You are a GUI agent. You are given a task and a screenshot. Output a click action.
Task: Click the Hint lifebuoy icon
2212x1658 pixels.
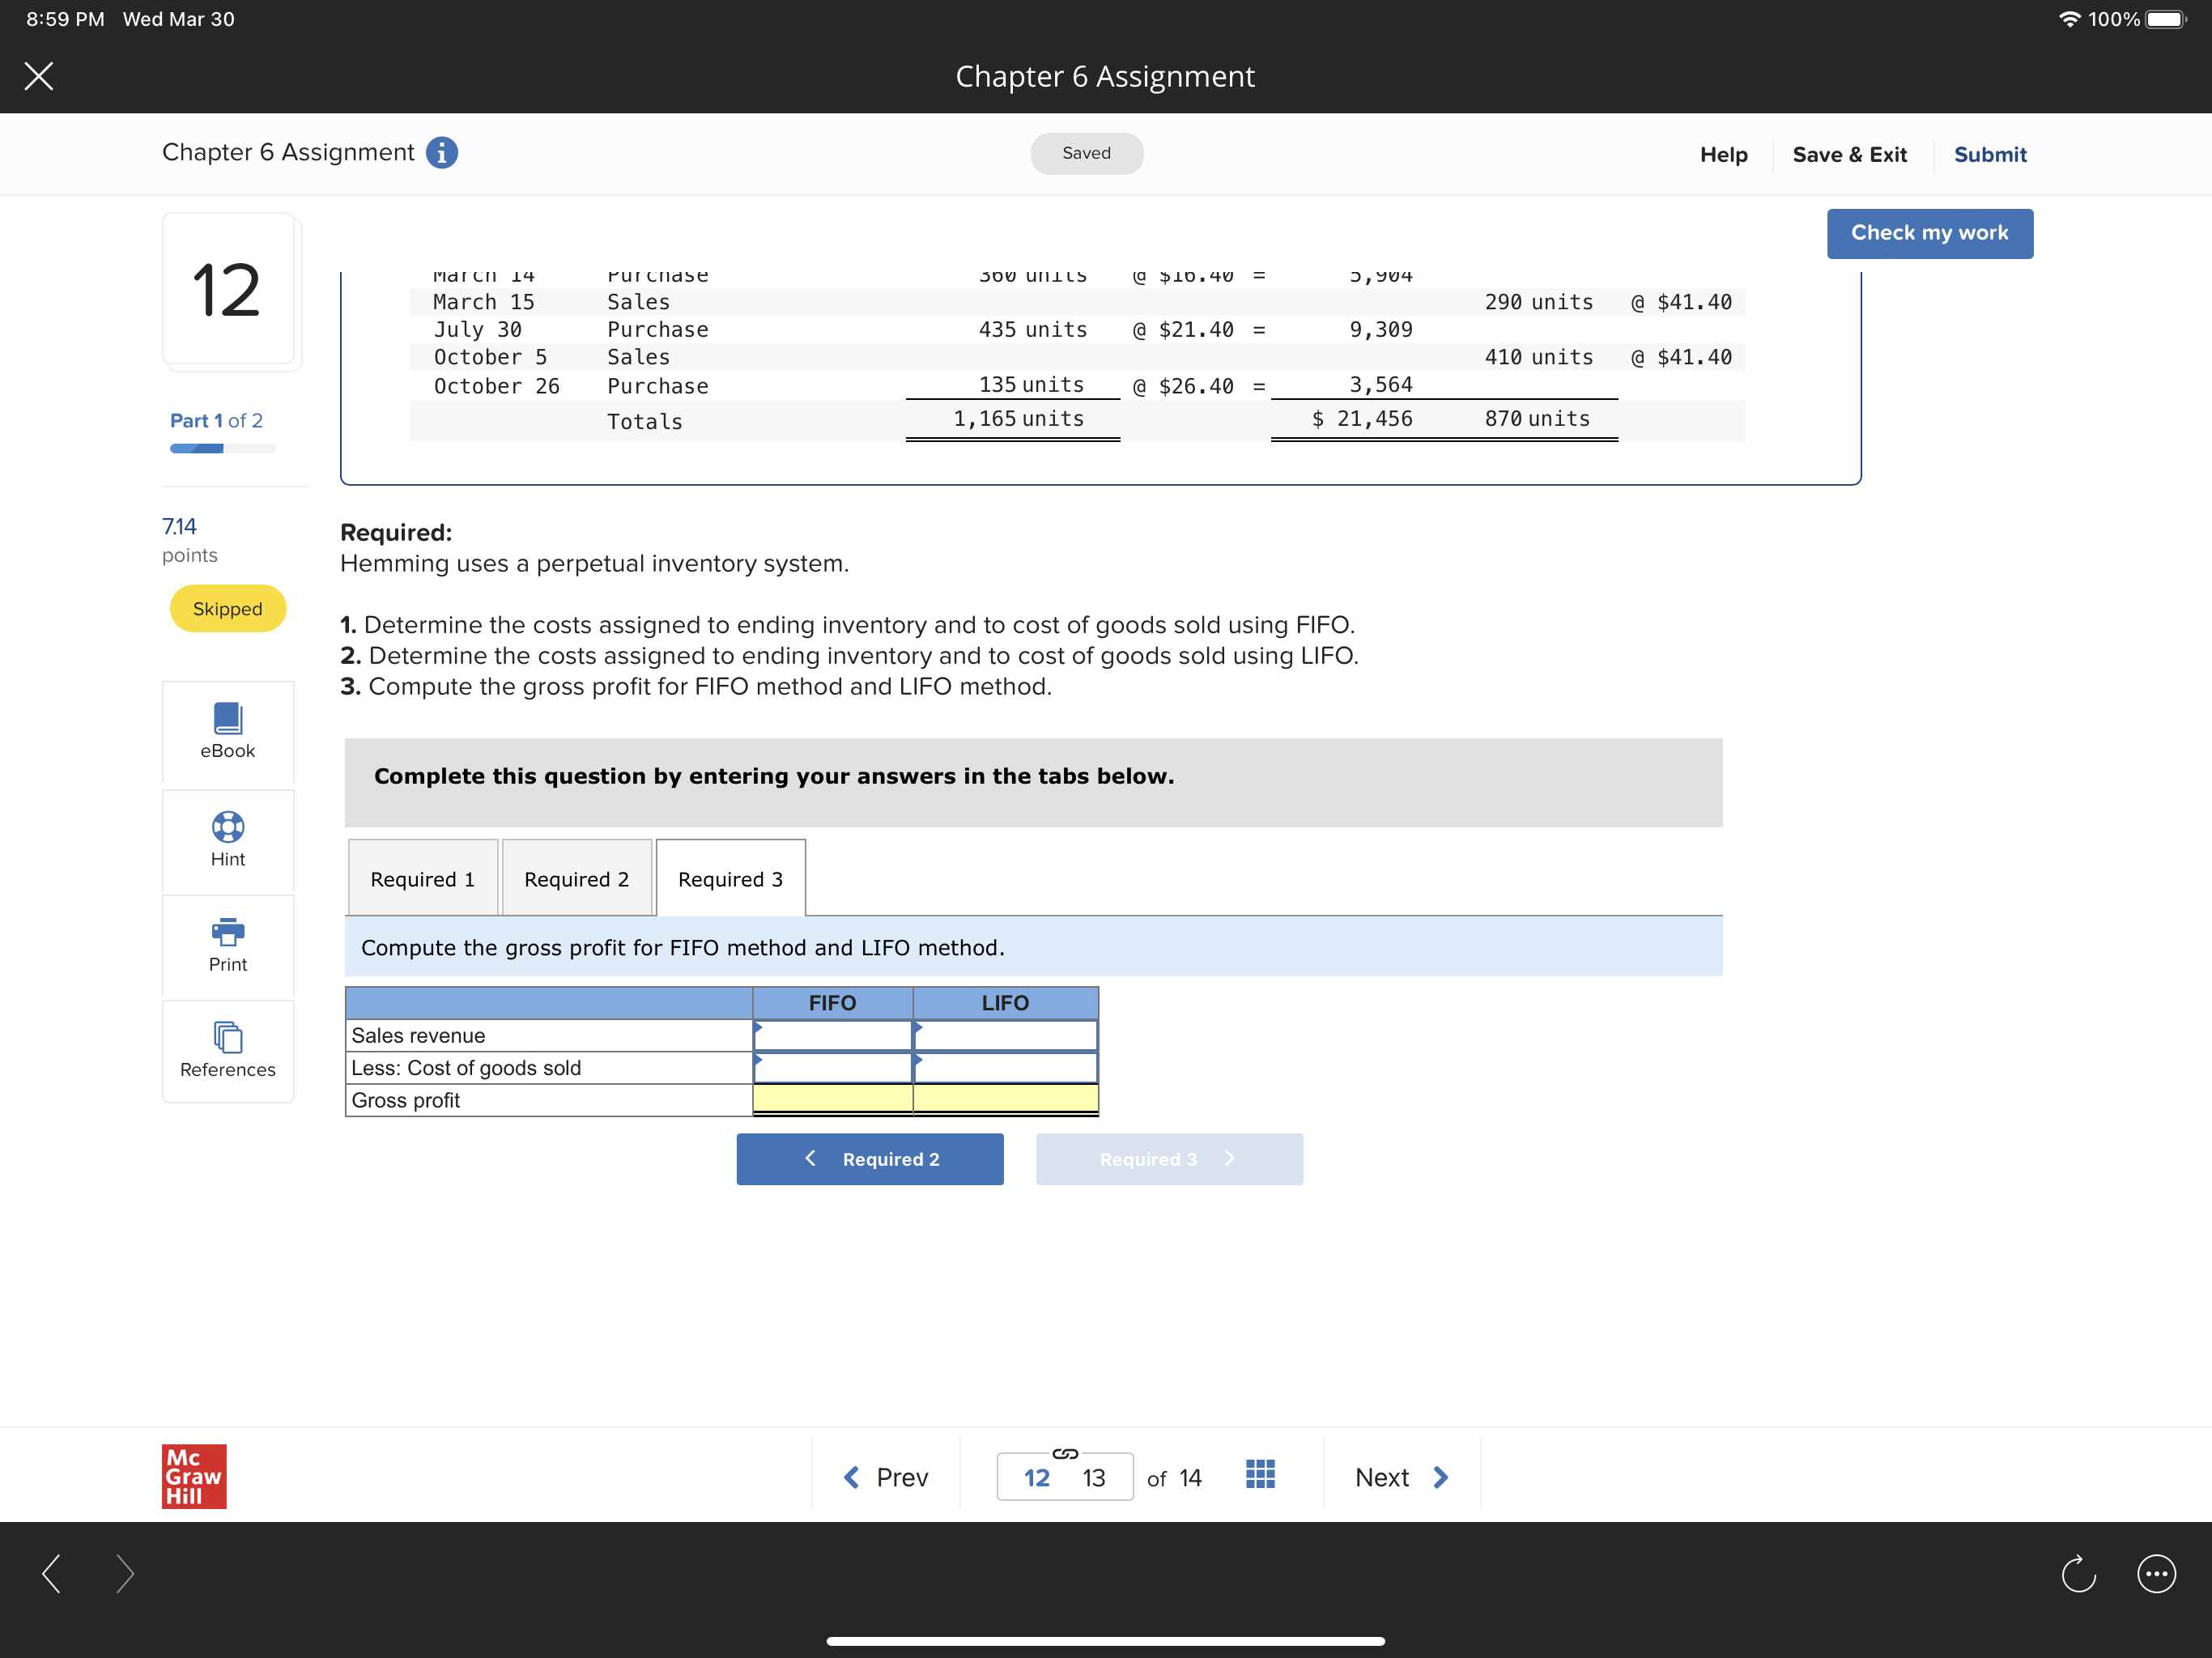click(x=227, y=827)
